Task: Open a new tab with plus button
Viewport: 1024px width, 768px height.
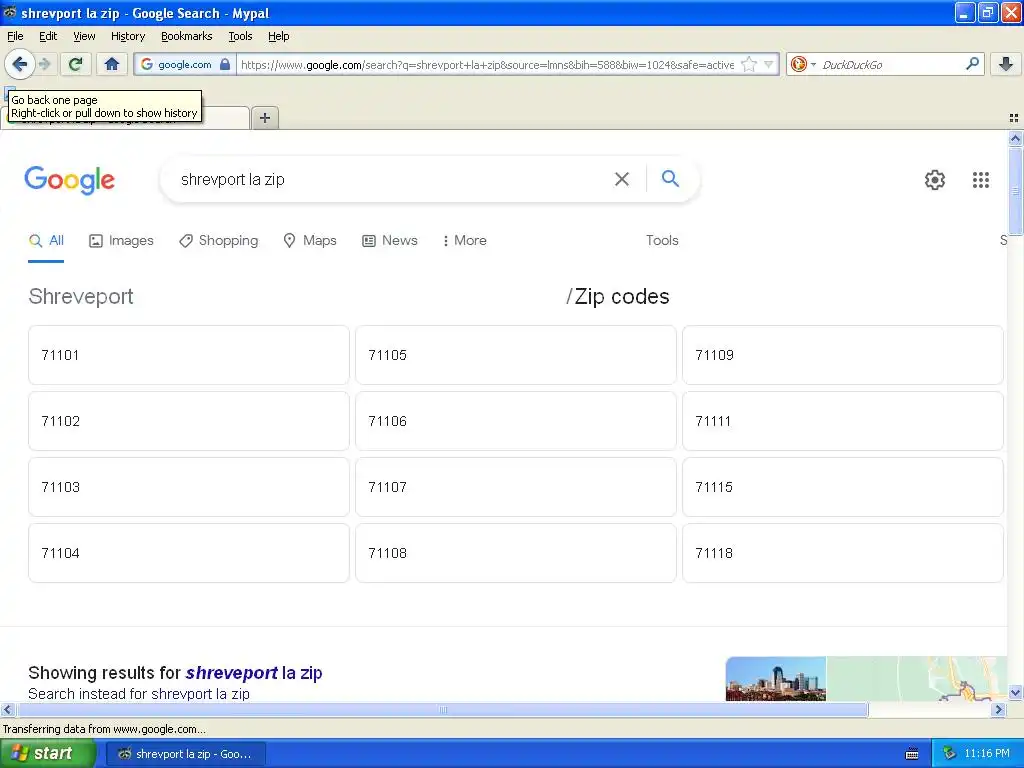Action: (x=264, y=118)
